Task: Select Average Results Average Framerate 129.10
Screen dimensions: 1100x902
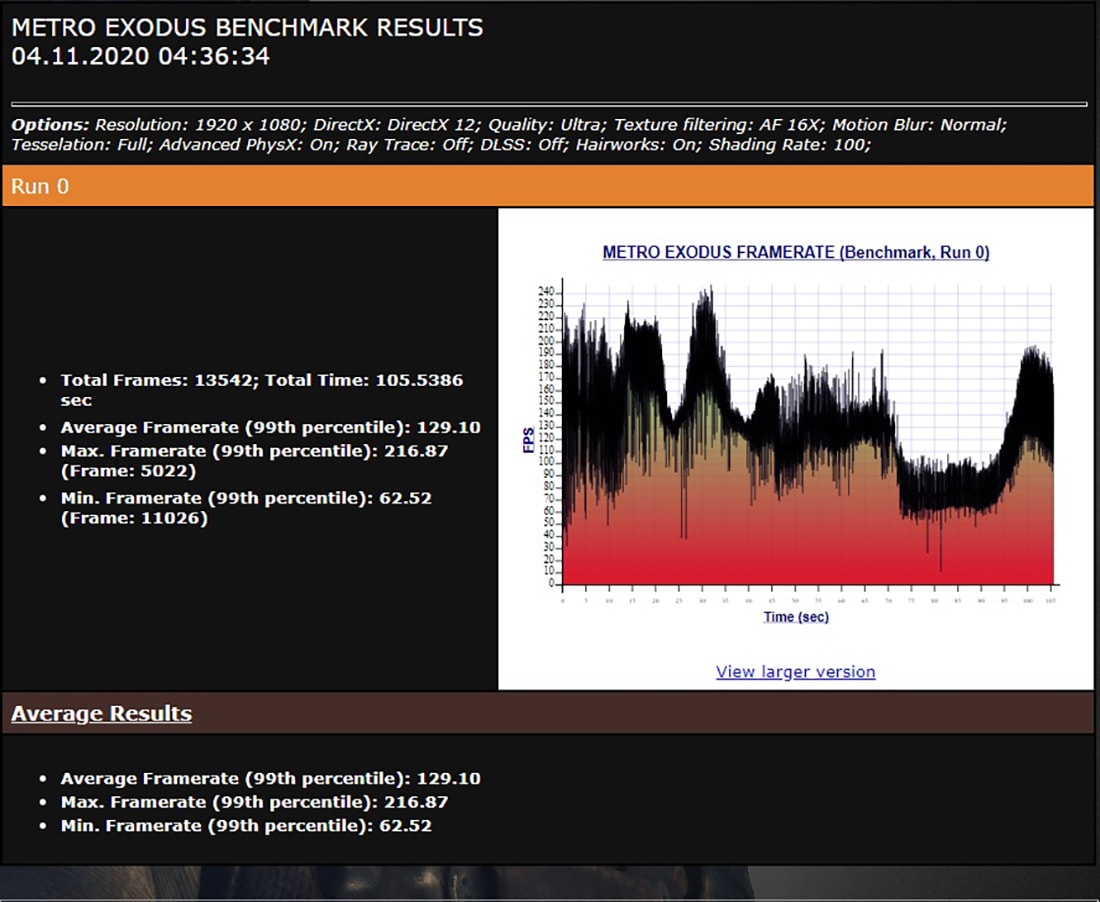Action: point(270,779)
